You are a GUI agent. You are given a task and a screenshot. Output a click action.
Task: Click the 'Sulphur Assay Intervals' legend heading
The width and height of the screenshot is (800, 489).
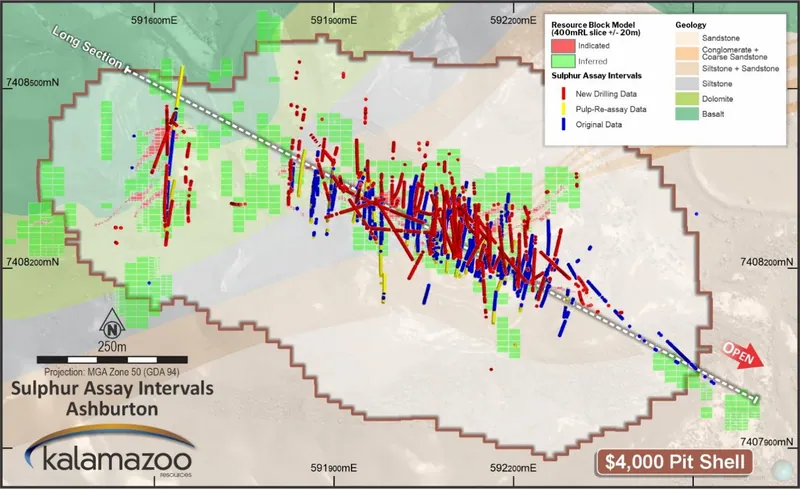[596, 76]
